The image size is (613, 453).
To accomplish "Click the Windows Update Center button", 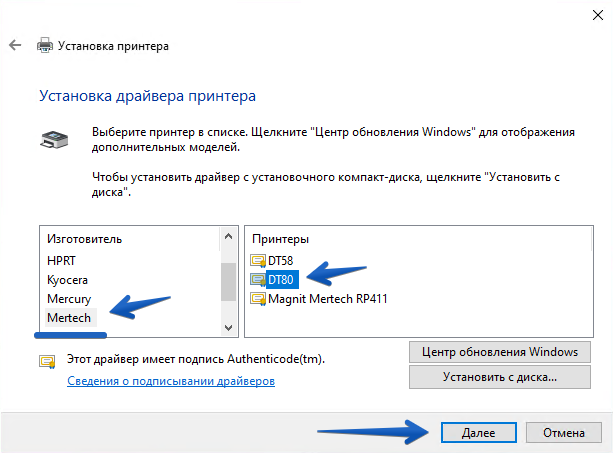I will tap(499, 352).
